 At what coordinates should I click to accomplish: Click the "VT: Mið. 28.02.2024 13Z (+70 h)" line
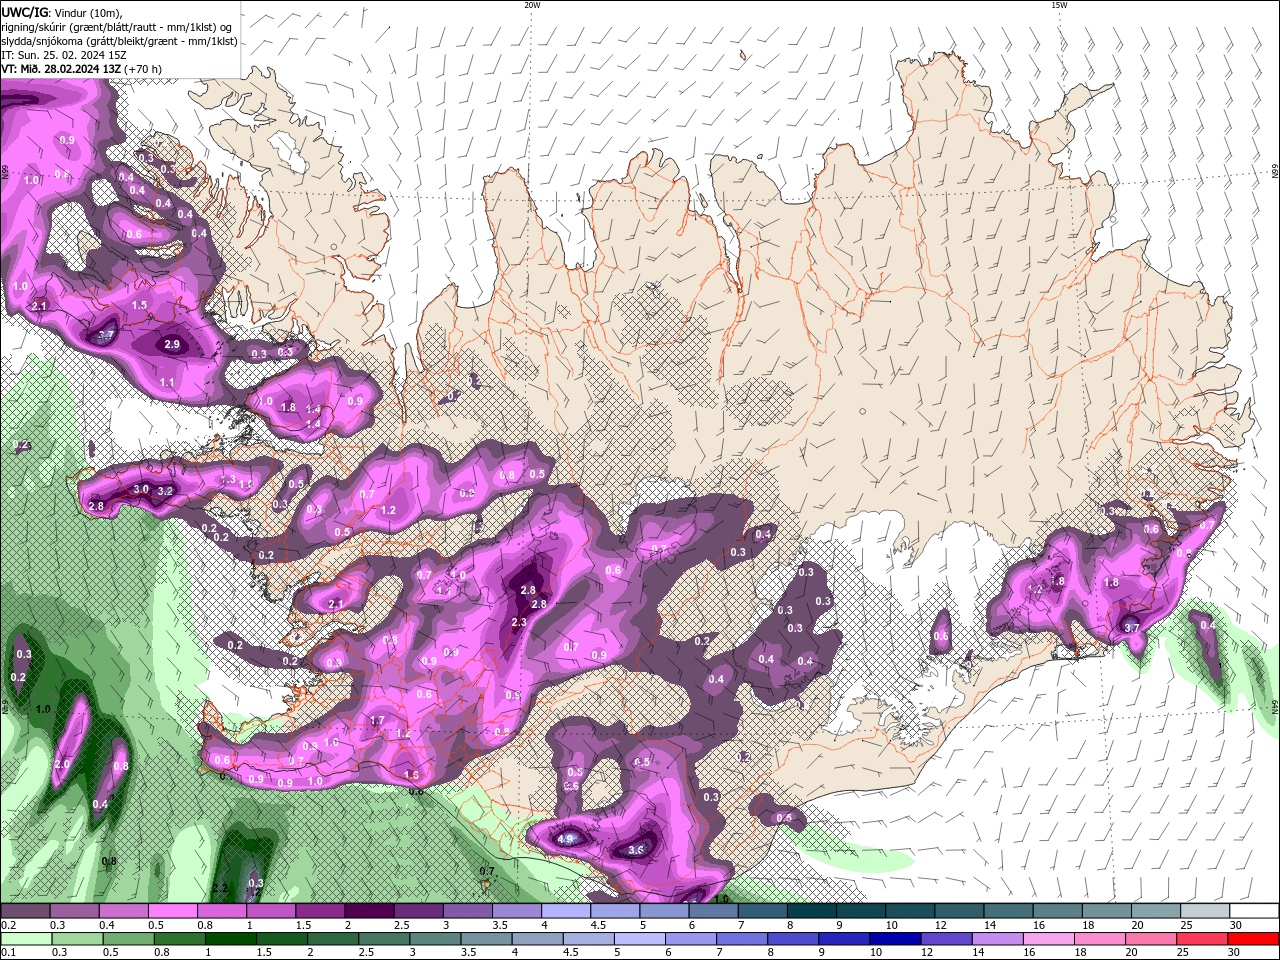tap(81, 69)
